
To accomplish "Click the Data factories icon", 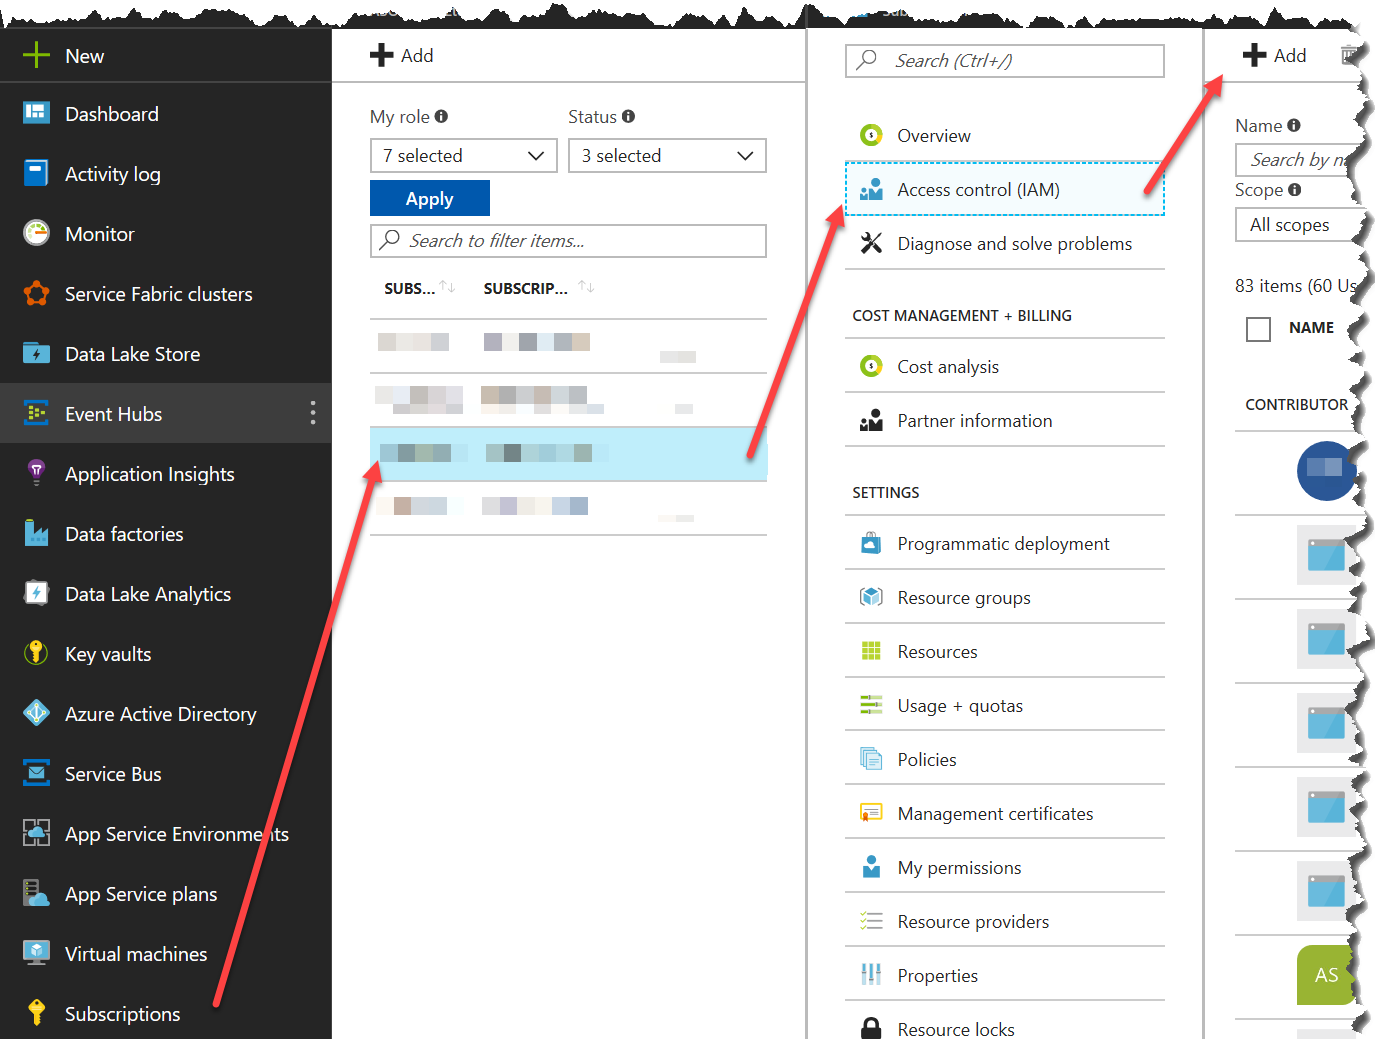I will point(36,533).
